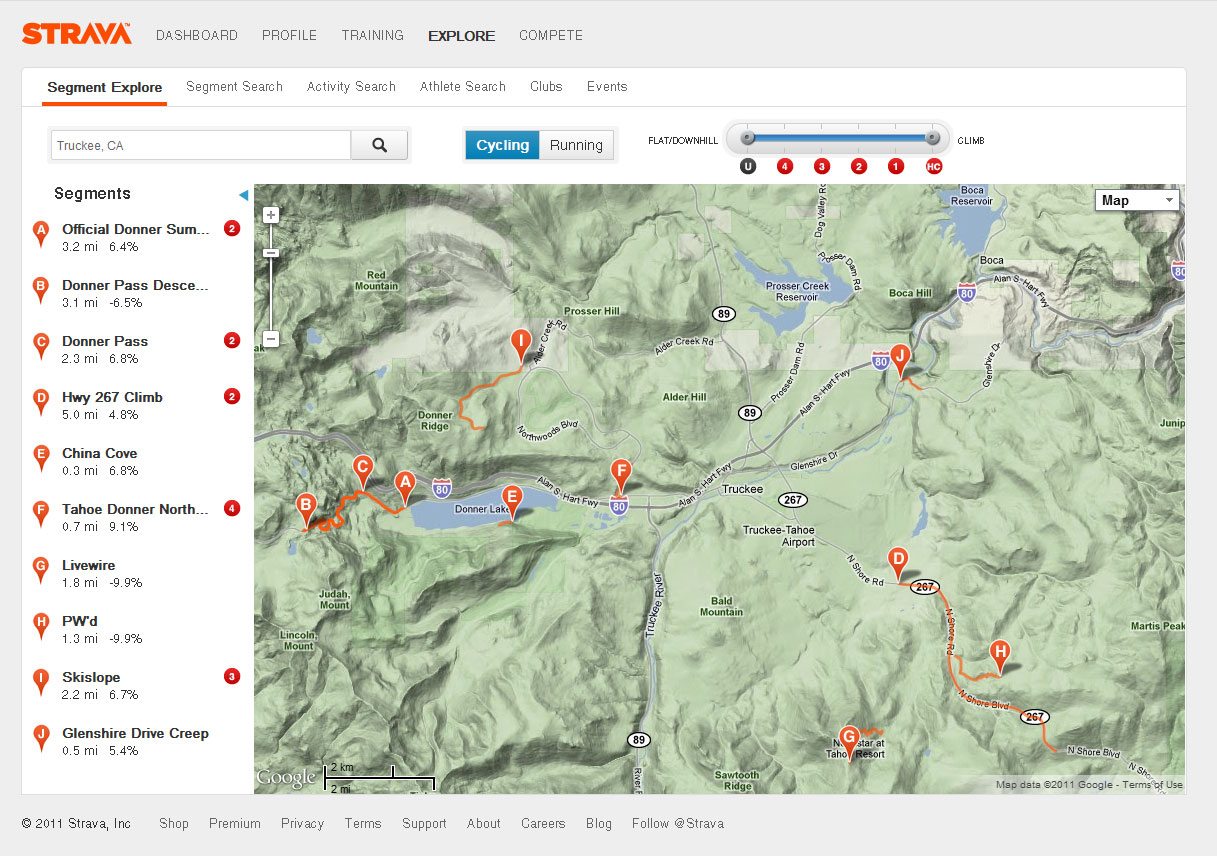Click the category 4 climb marker

pos(785,166)
